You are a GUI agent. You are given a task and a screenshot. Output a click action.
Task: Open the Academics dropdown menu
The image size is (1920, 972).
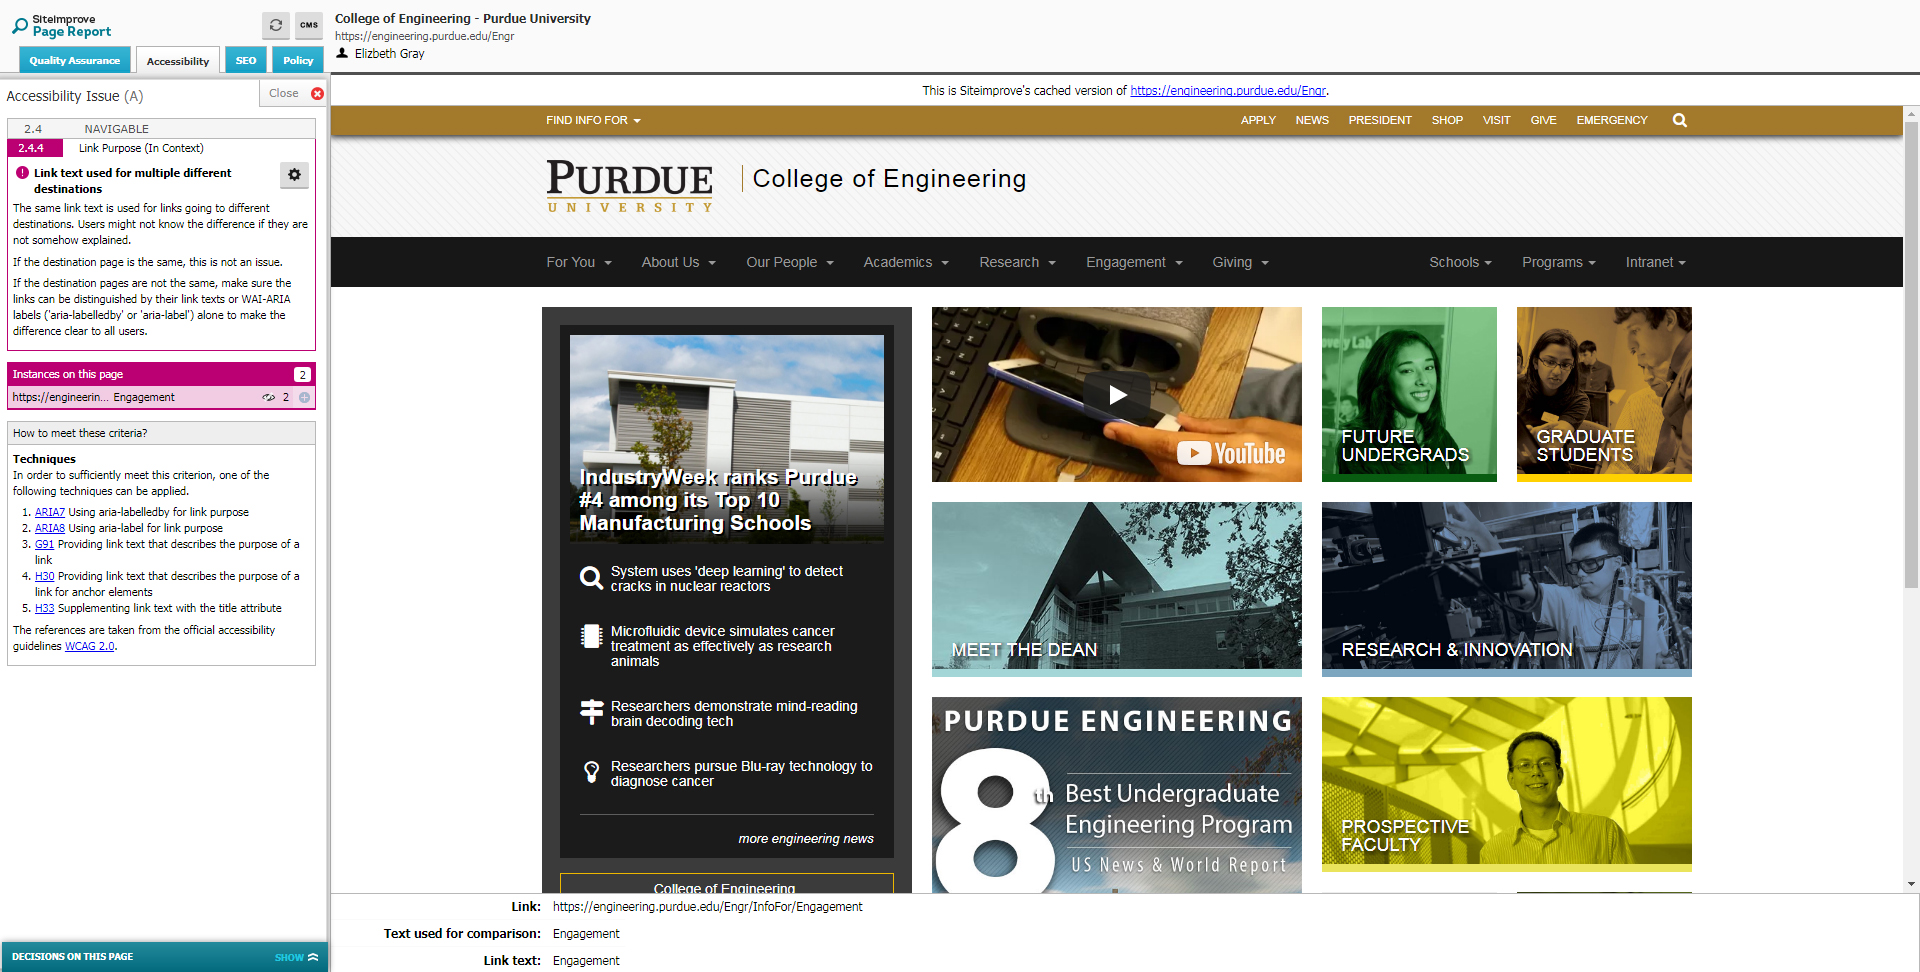click(x=905, y=262)
